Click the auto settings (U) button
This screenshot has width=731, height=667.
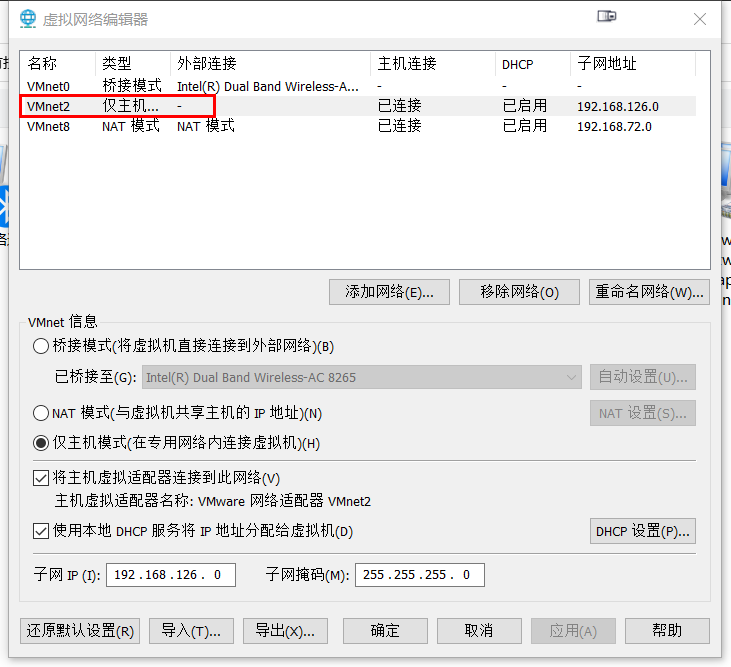coord(643,377)
